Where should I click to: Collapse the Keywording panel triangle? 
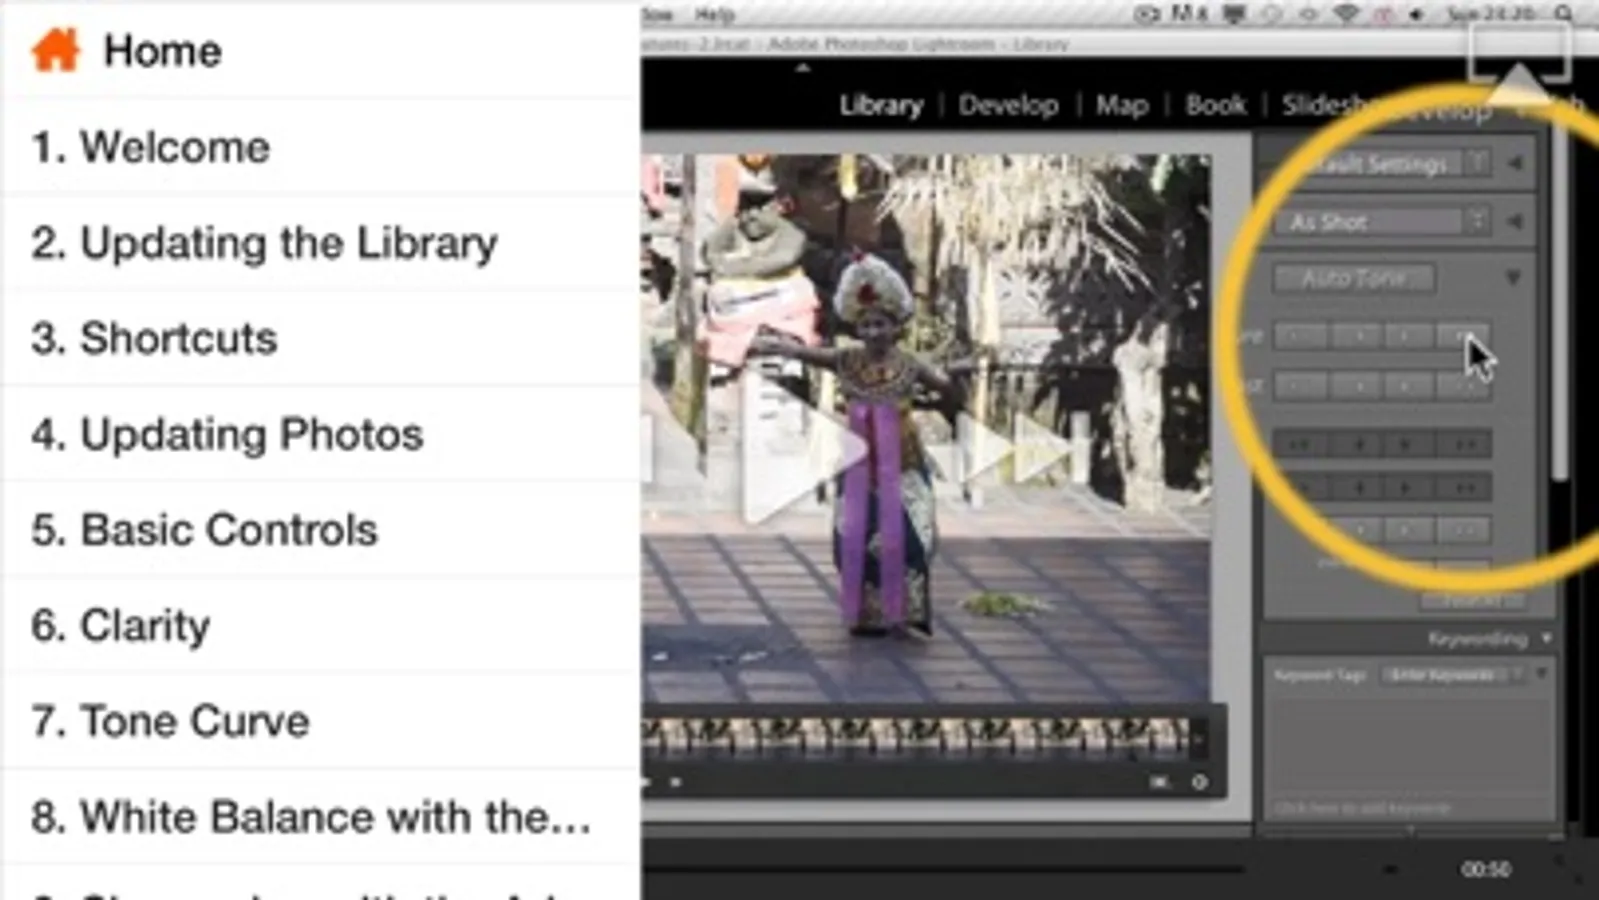tap(1546, 638)
